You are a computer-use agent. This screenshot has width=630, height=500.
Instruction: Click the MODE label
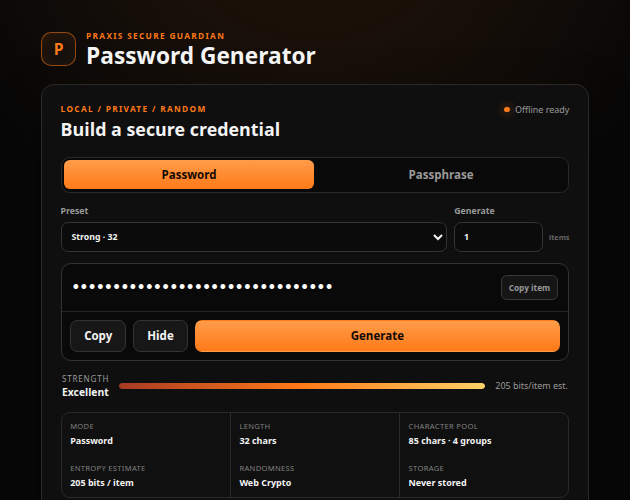[82, 426]
